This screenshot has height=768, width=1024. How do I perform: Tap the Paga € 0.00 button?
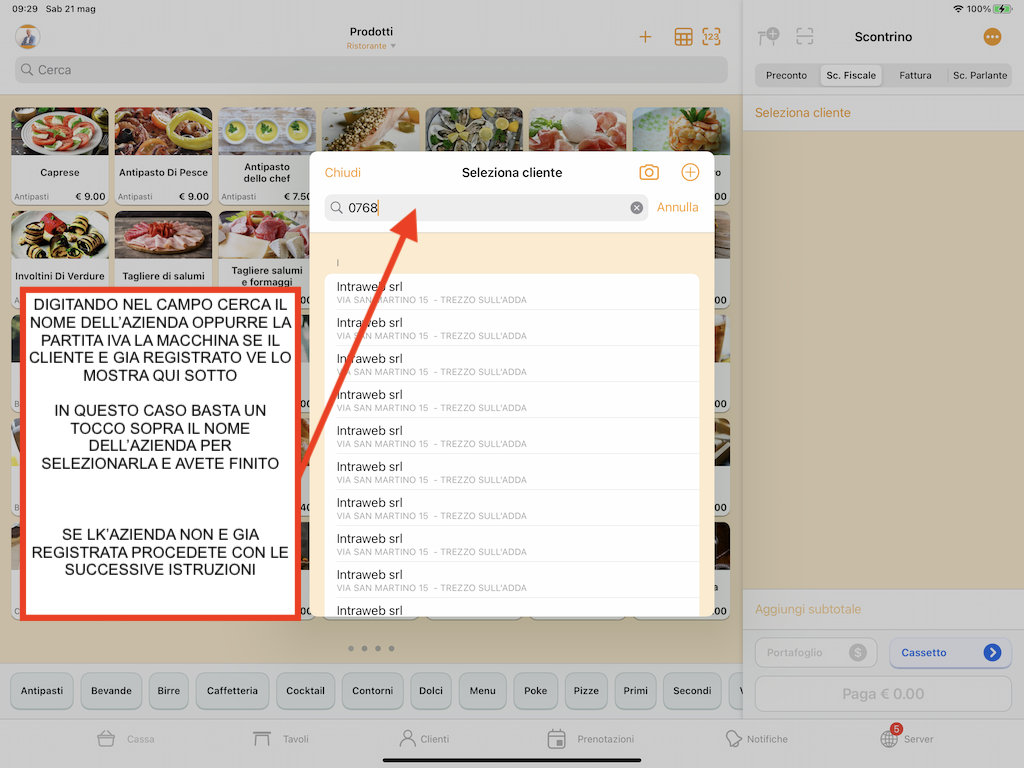(883, 694)
